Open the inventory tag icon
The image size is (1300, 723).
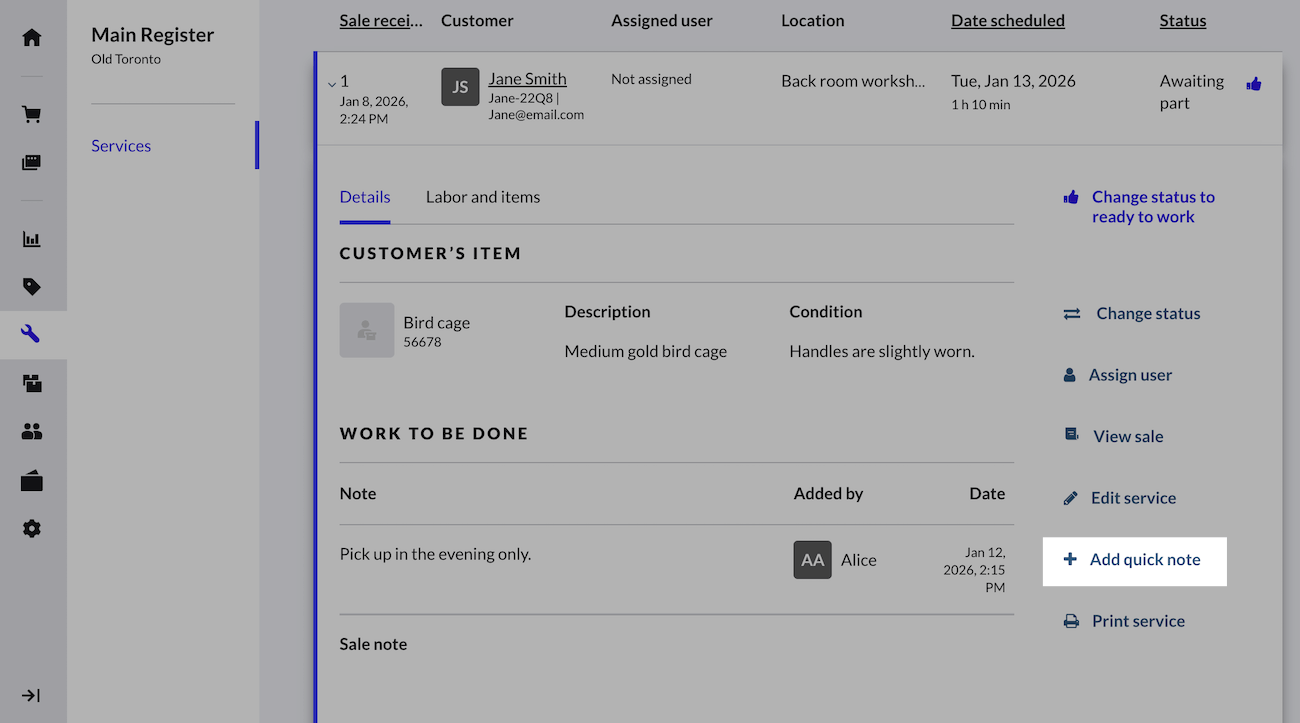pos(32,288)
